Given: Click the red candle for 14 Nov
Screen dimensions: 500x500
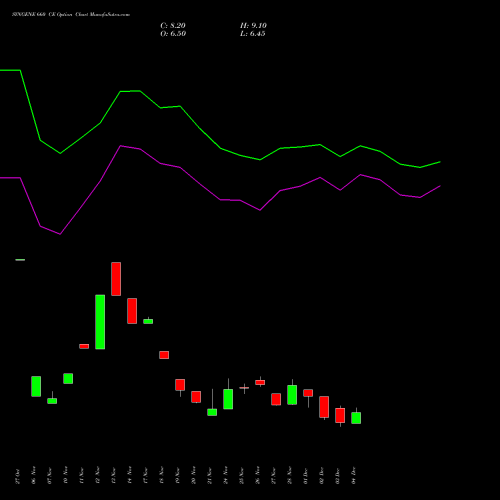Looking at the screenshot, I should click(x=132, y=311).
